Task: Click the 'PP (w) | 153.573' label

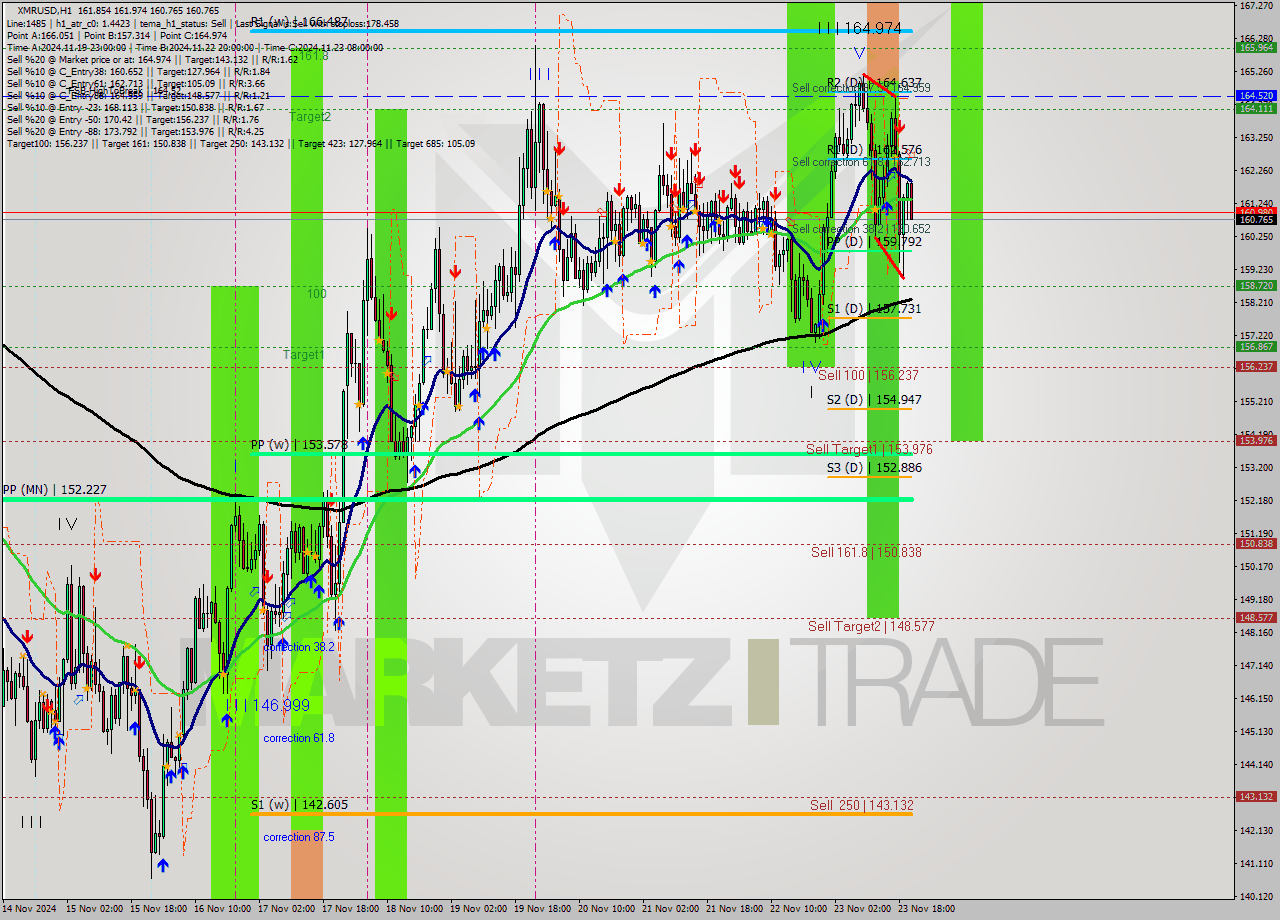Action: click(299, 444)
